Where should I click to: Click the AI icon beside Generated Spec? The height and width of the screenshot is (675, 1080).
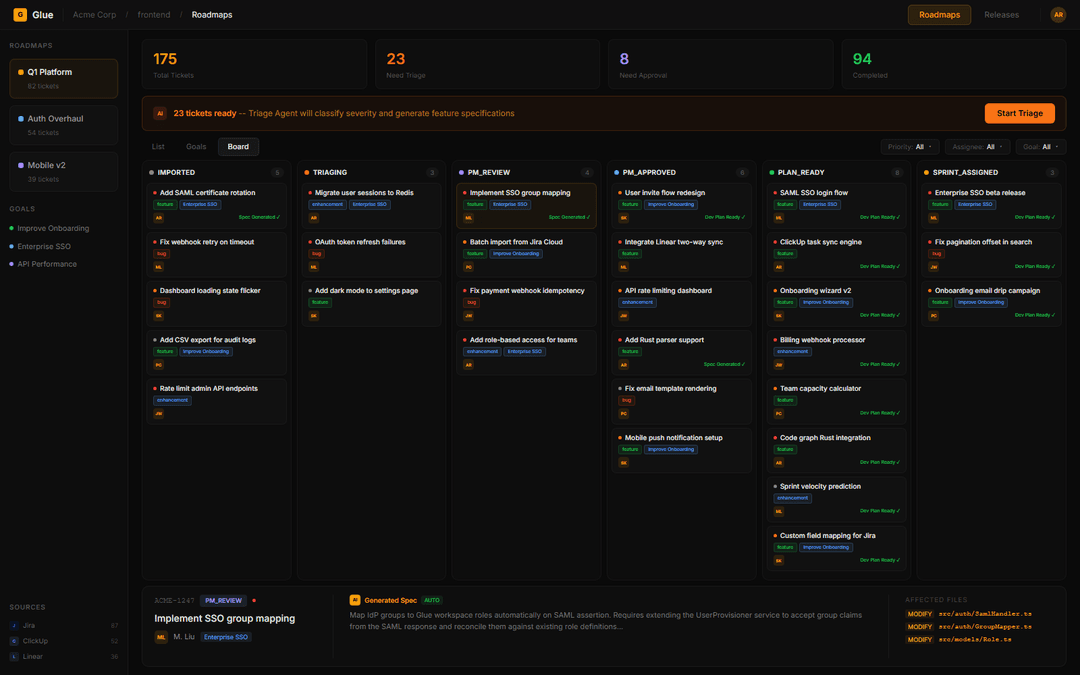coord(355,600)
